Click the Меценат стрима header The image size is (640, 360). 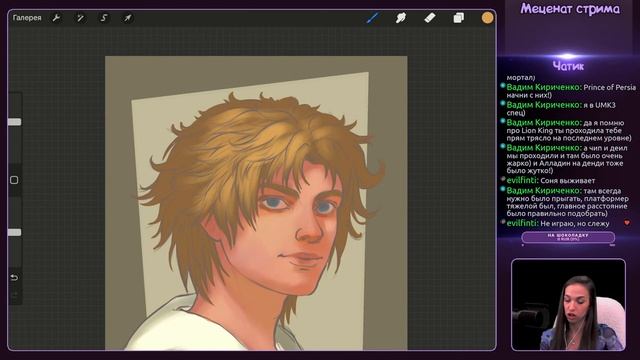tap(570, 9)
